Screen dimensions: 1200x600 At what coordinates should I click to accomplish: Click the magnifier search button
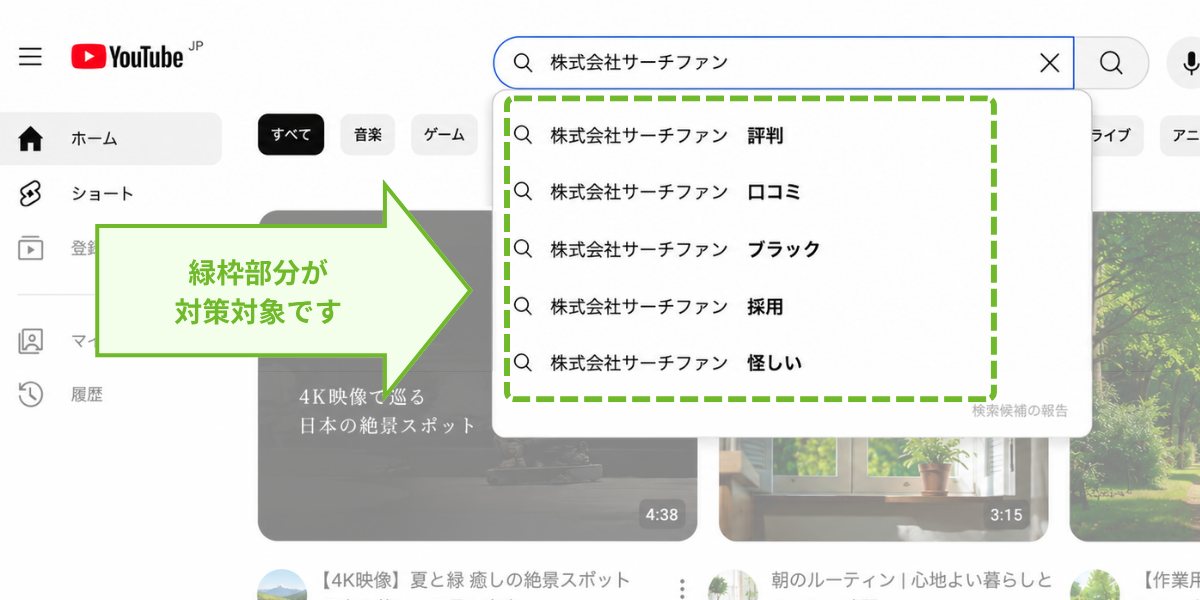(x=1111, y=63)
